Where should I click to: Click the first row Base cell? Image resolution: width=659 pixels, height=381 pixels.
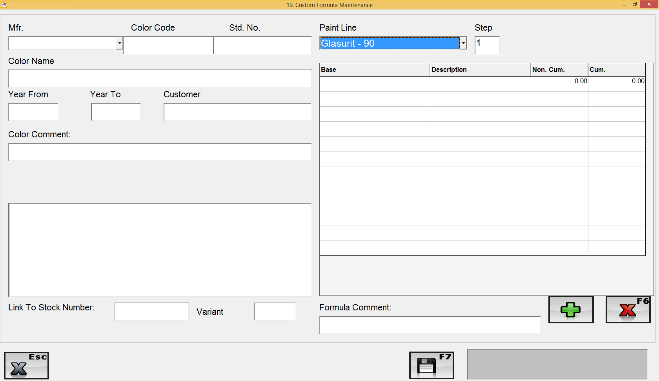374,84
